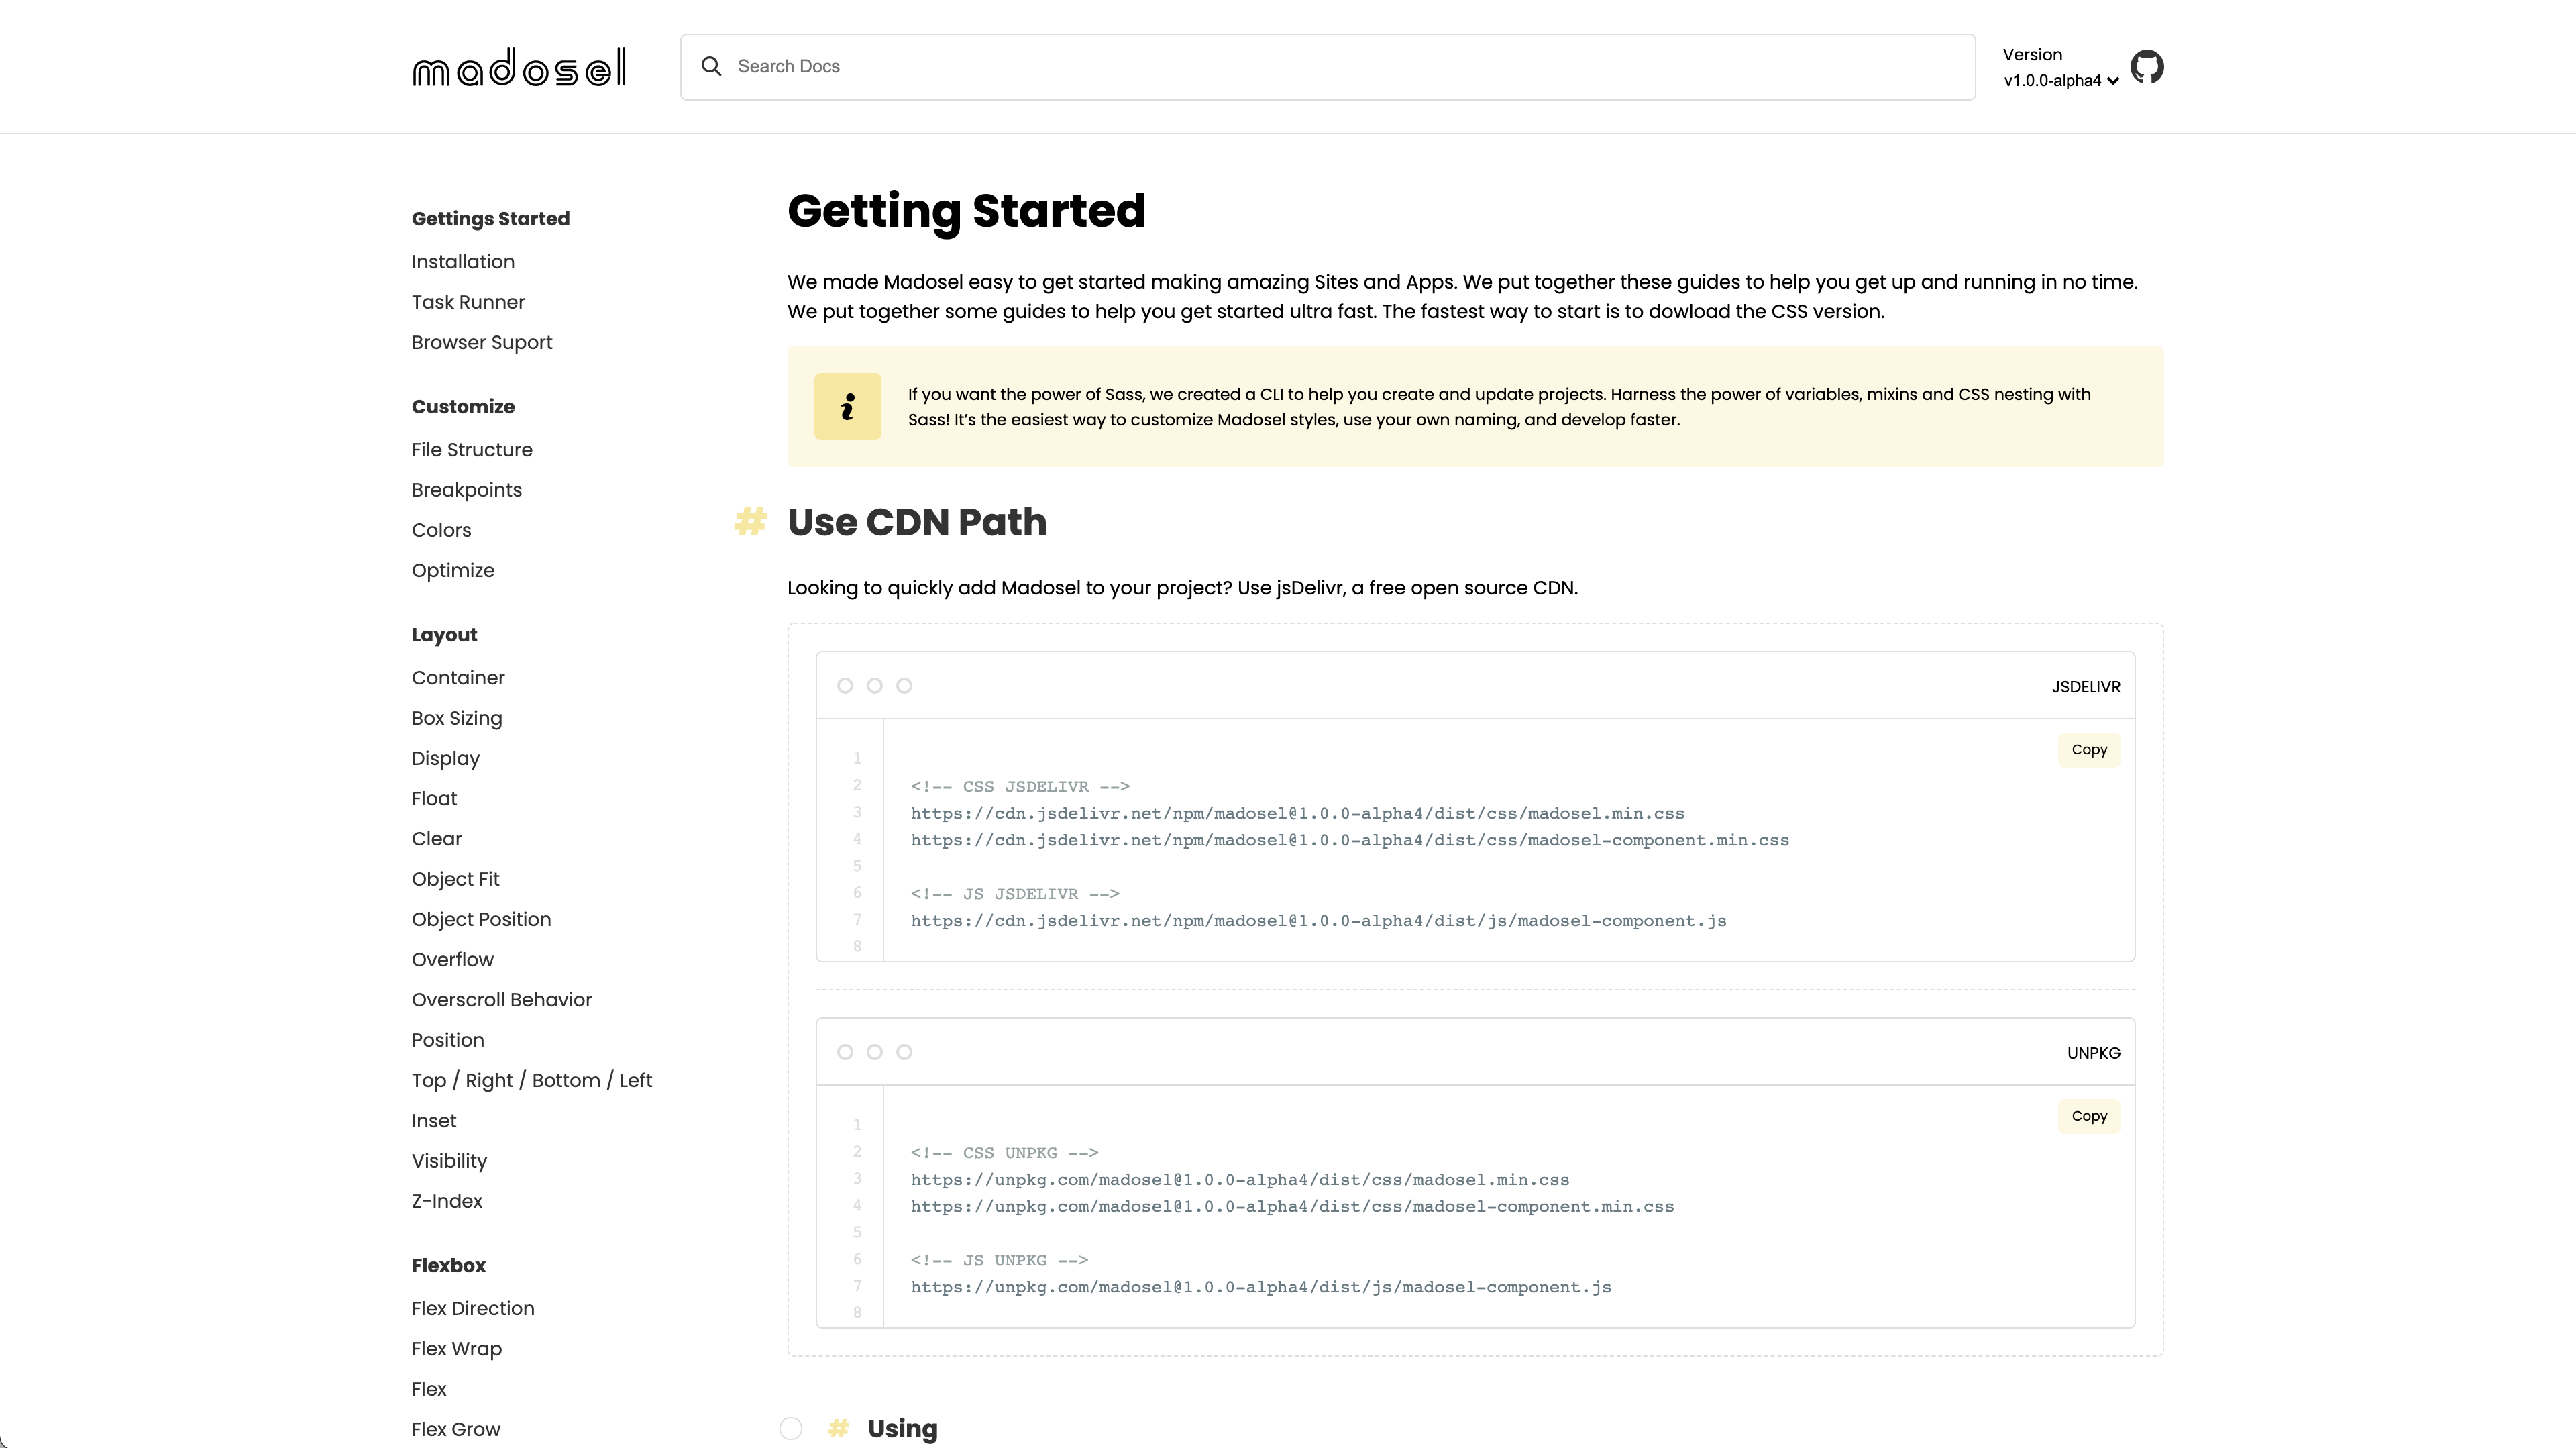Screen dimensions: 2576x1448
Task: Go to the Visibility page
Action: coord(449,1161)
